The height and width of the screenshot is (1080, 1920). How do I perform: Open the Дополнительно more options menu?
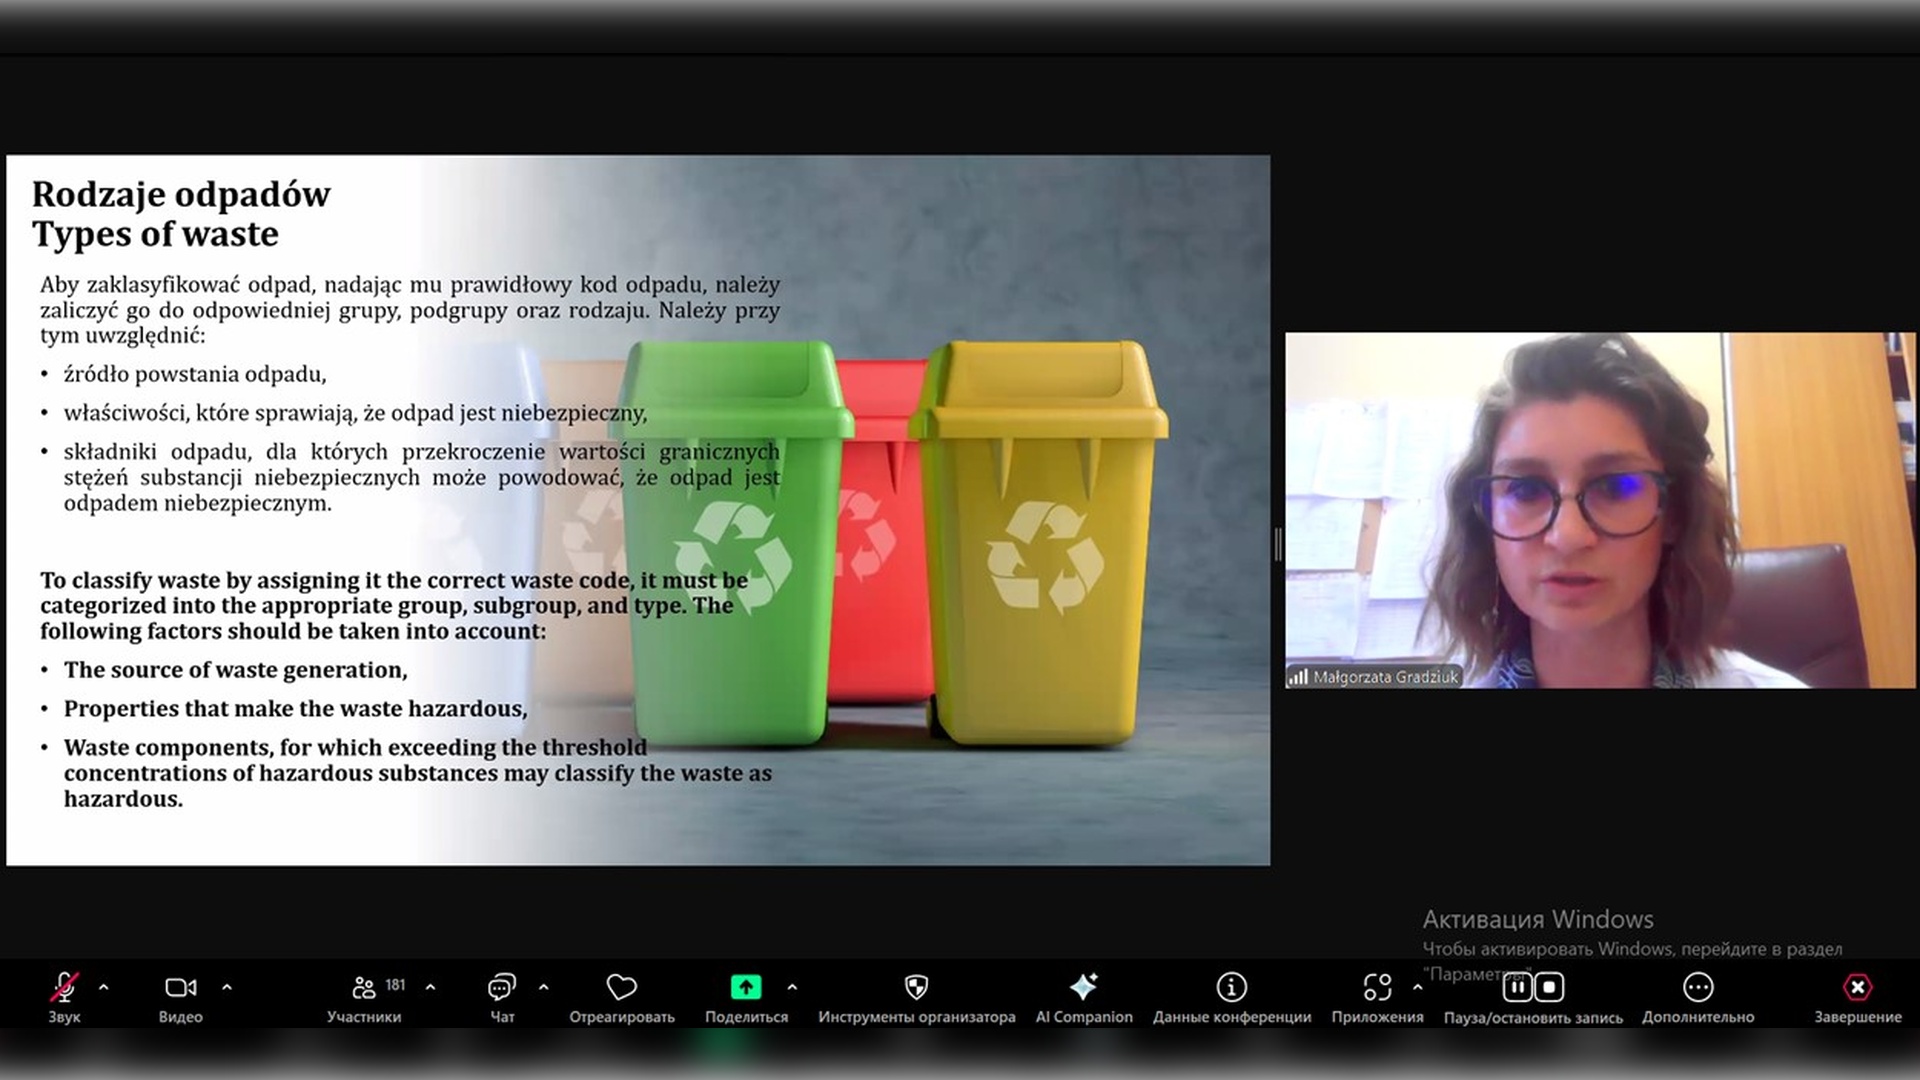coord(1698,988)
